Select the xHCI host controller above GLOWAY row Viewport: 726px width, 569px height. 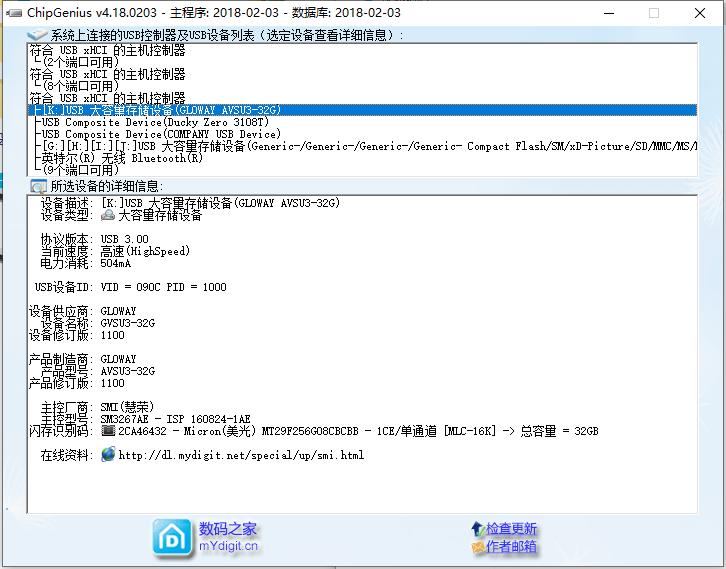(363, 98)
